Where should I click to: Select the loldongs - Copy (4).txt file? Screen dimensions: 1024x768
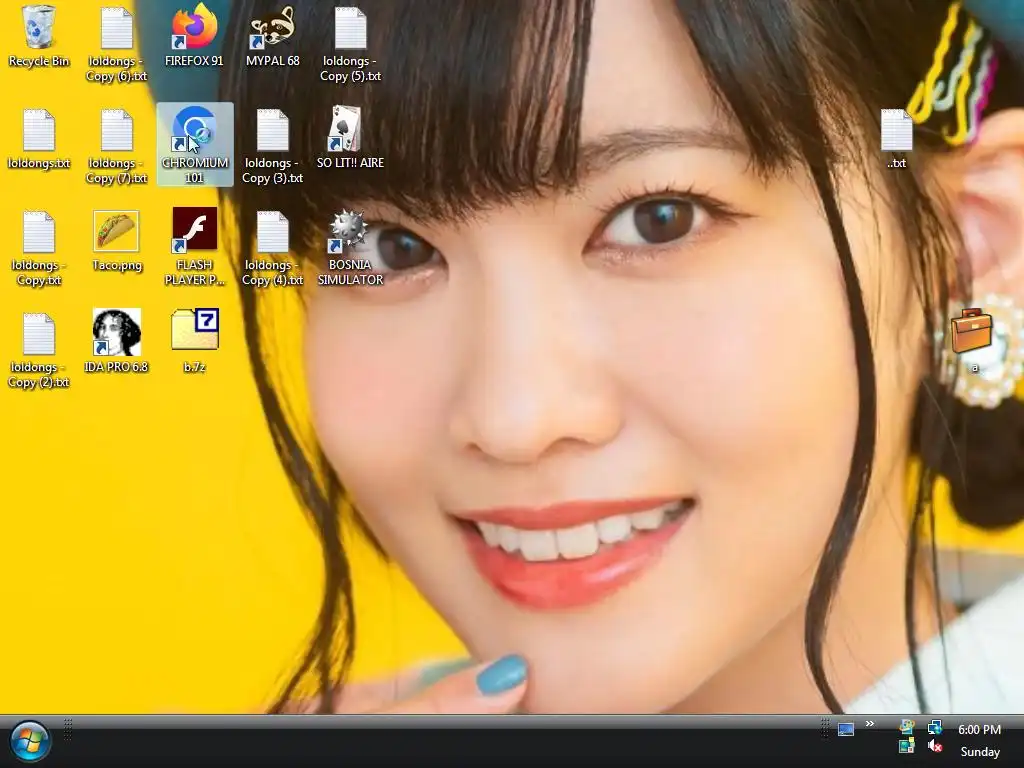click(x=272, y=248)
